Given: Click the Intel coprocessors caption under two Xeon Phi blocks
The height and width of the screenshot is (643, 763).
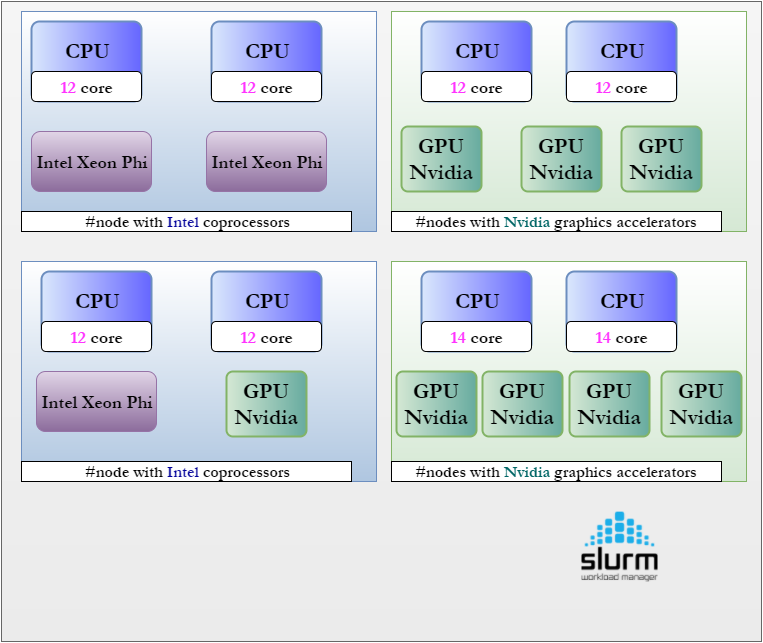Looking at the screenshot, I should point(186,221).
